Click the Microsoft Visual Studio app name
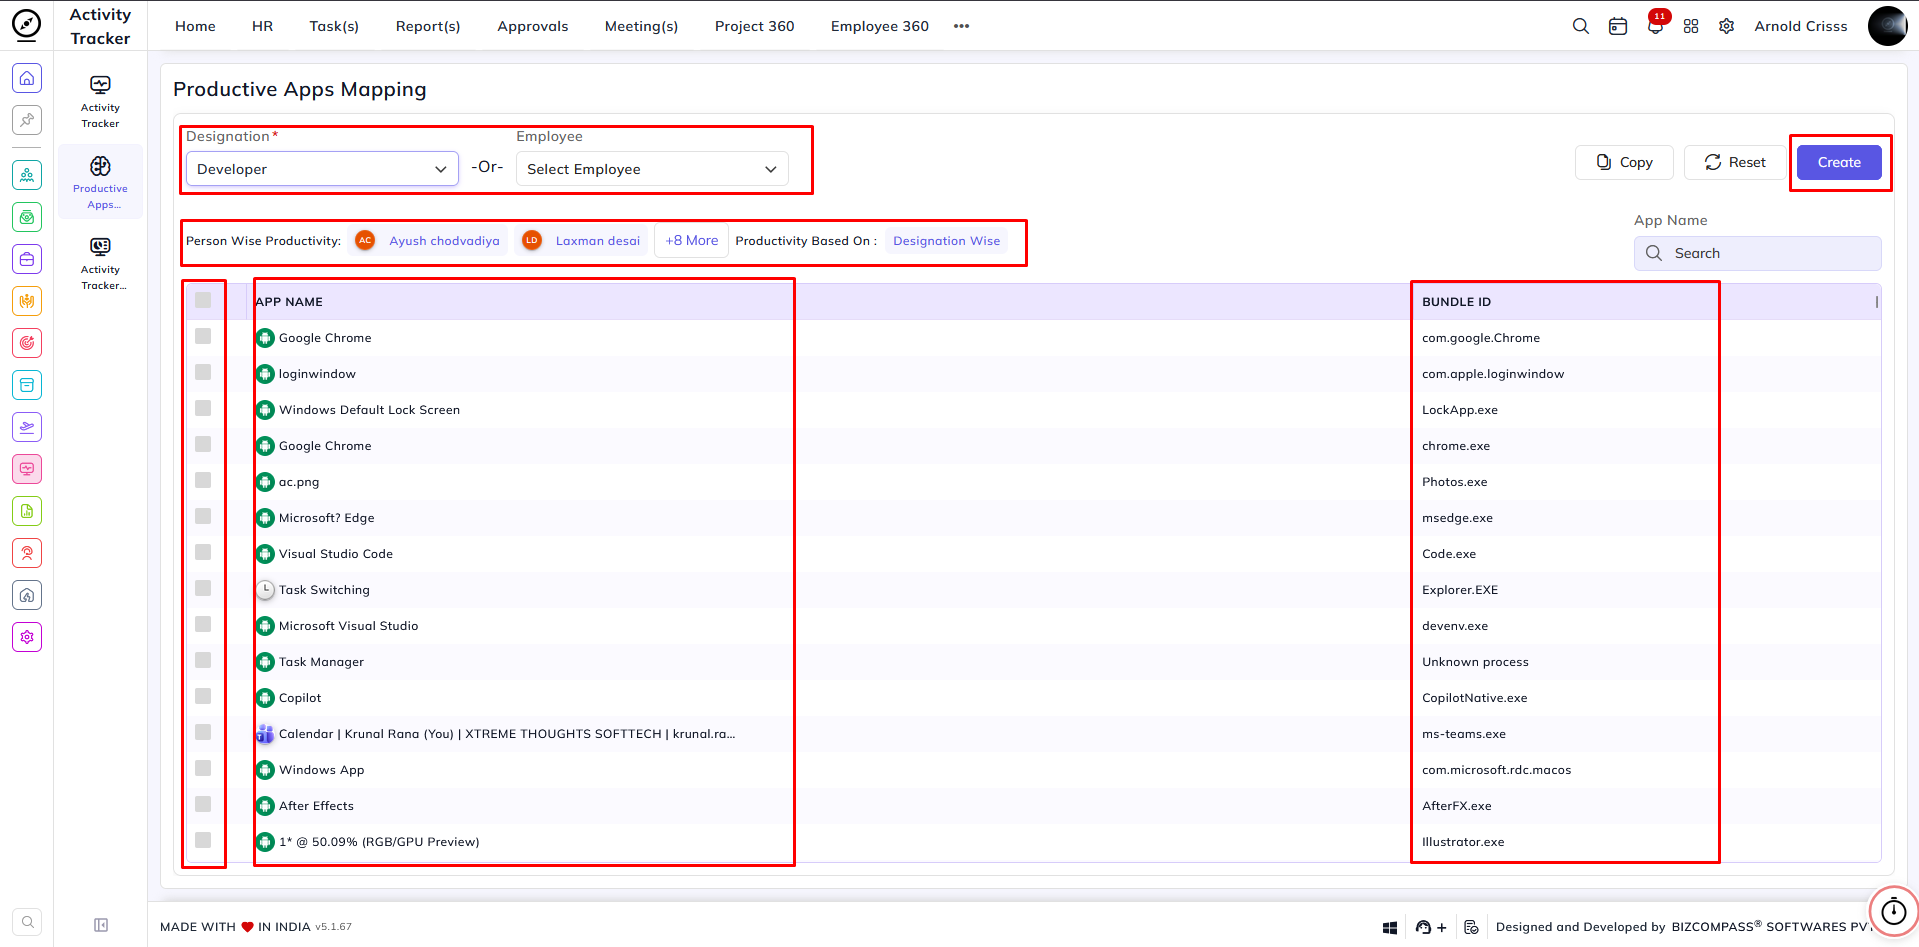 348,626
